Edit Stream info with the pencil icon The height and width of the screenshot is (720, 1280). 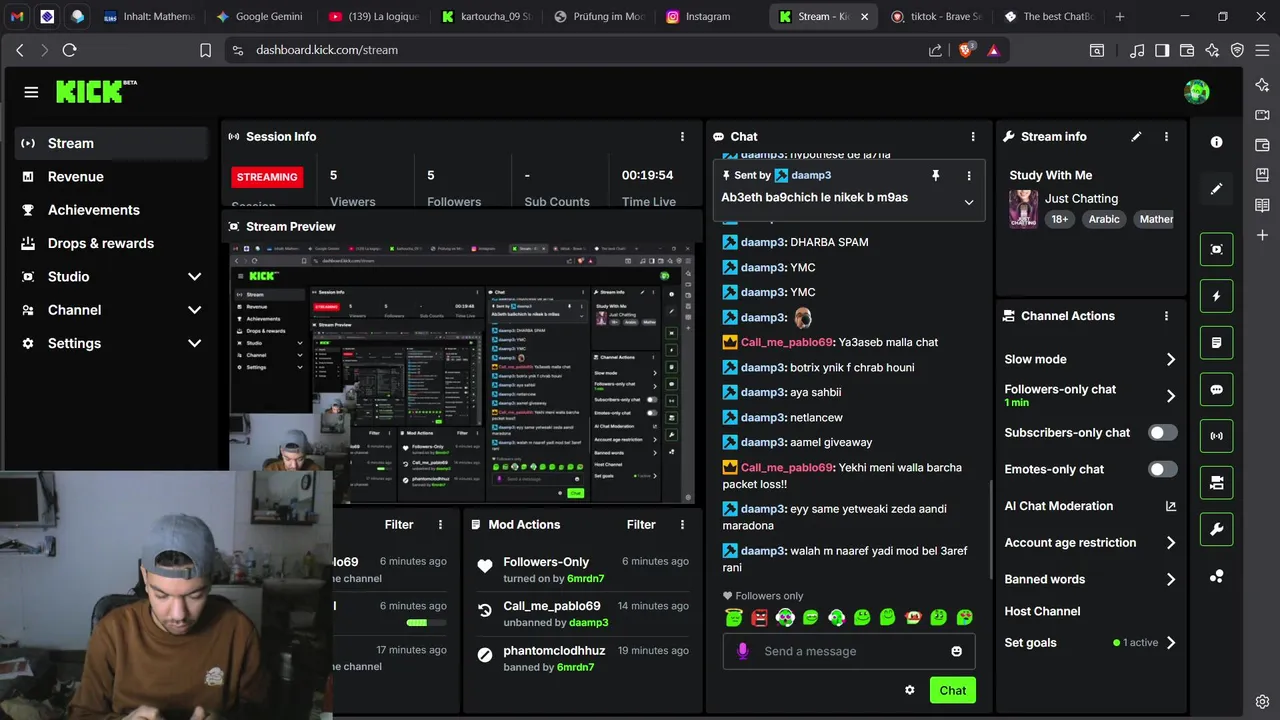1136,137
